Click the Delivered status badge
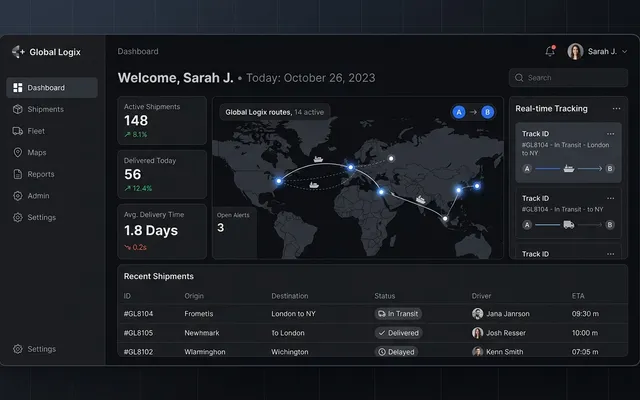Viewport: 640px width, 400px height. point(398,333)
